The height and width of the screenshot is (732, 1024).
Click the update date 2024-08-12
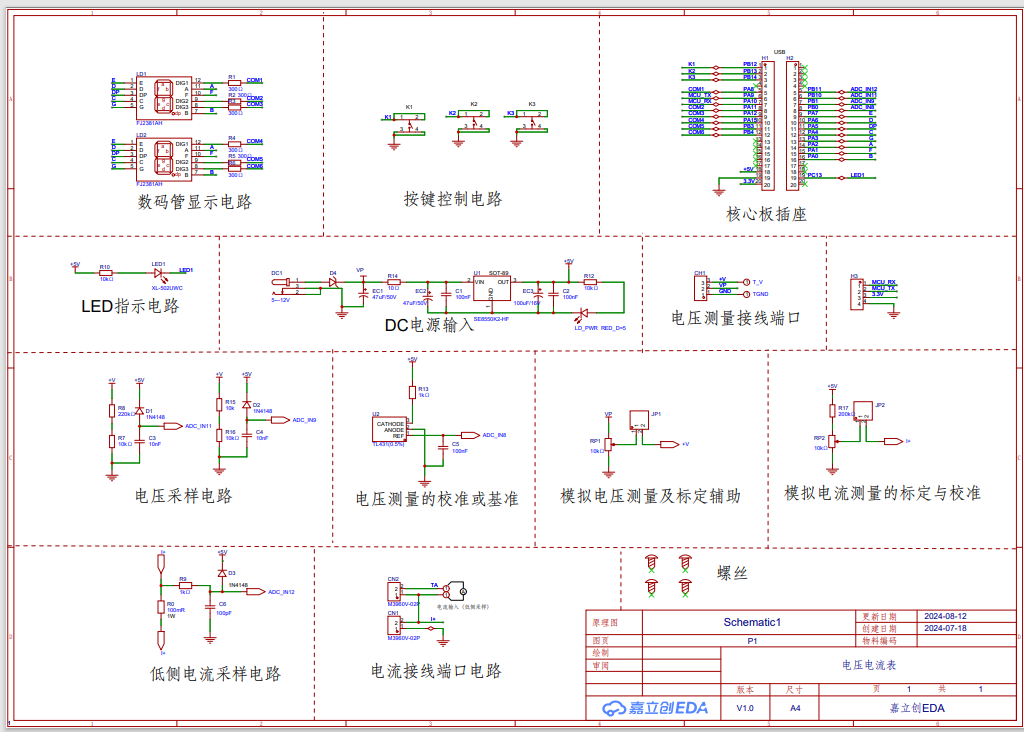point(945,616)
